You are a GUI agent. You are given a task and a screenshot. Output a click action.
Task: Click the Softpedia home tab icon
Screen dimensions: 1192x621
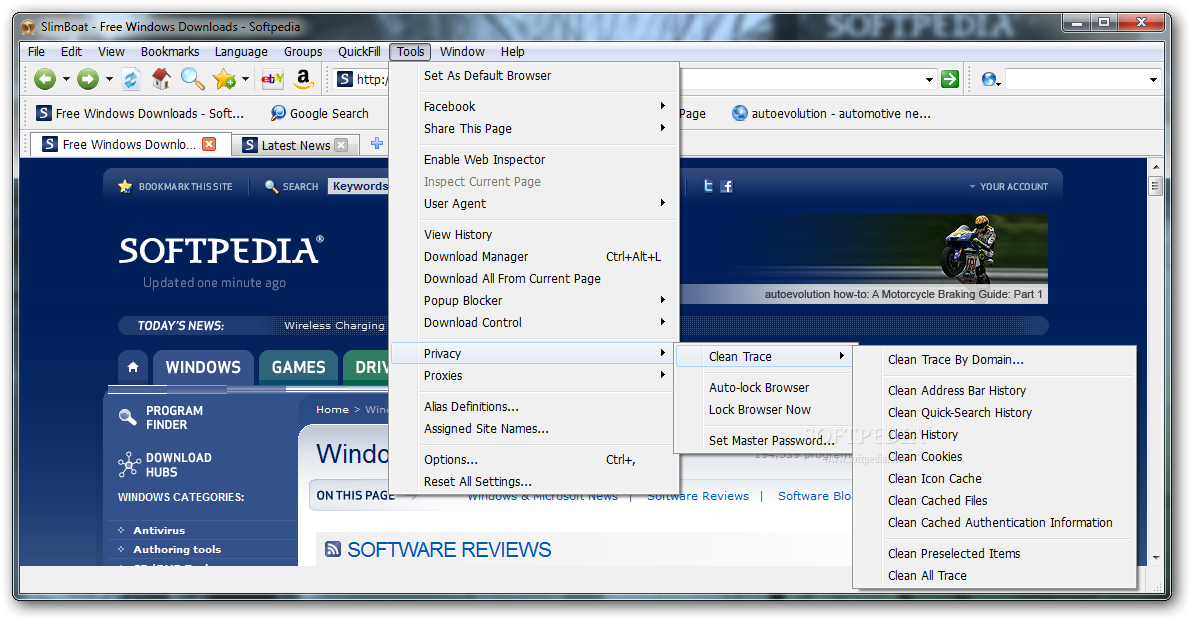pyautogui.click(x=133, y=367)
